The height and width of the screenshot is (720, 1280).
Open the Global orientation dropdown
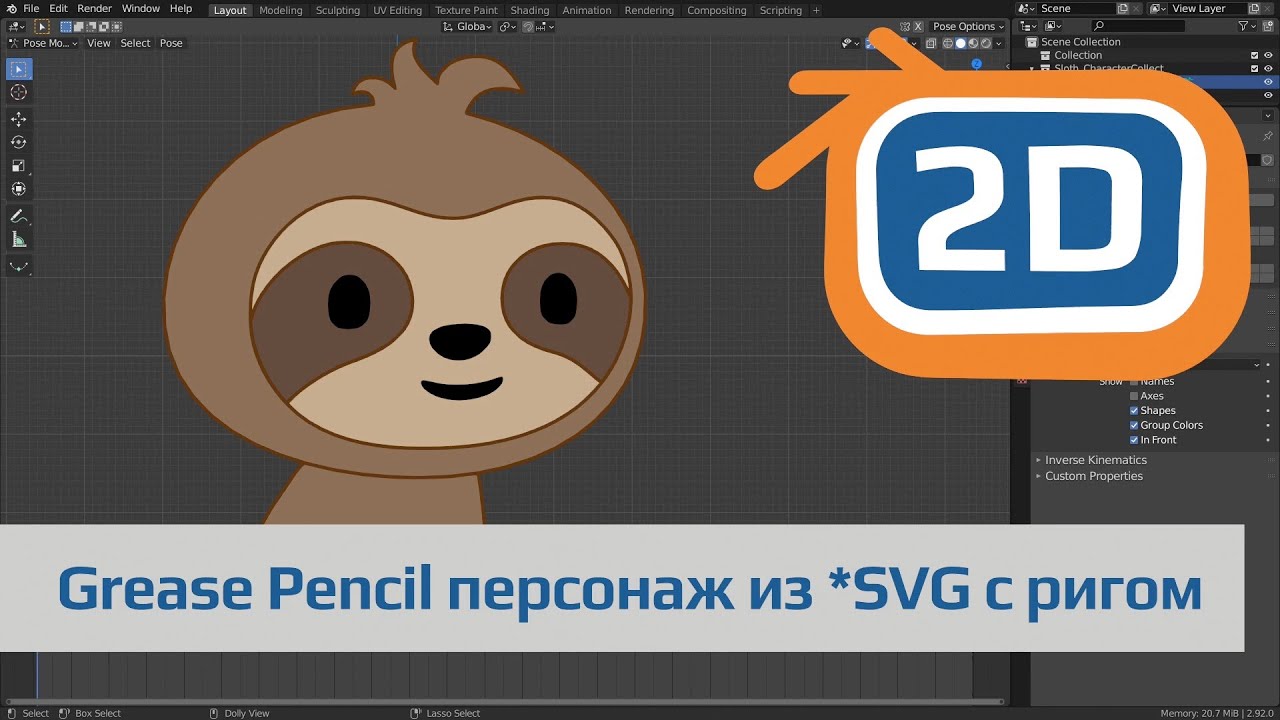coord(468,27)
